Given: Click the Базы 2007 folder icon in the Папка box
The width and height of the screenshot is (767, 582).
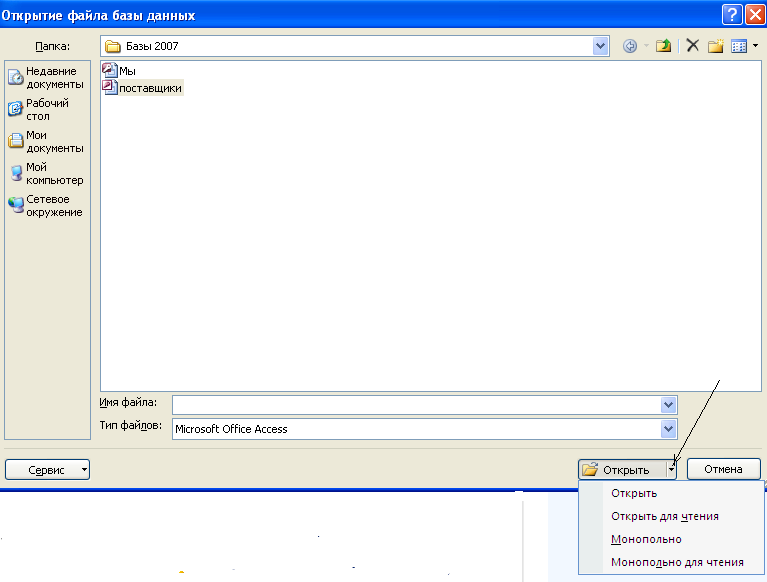Looking at the screenshot, I should [x=113, y=46].
